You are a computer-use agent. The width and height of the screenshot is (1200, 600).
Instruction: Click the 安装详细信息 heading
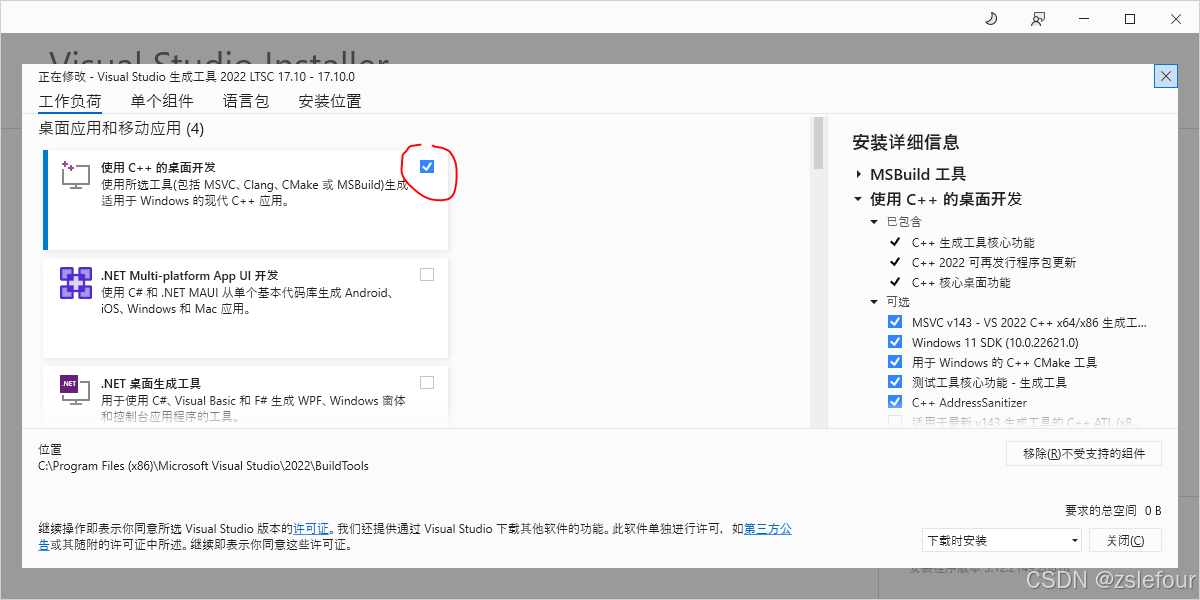906,142
